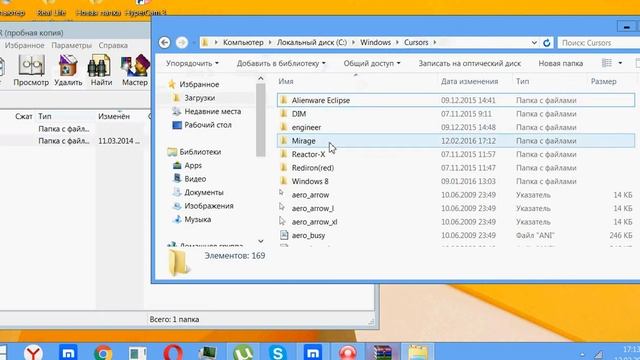Click the Back arrow in Explorer

click(x=164, y=42)
